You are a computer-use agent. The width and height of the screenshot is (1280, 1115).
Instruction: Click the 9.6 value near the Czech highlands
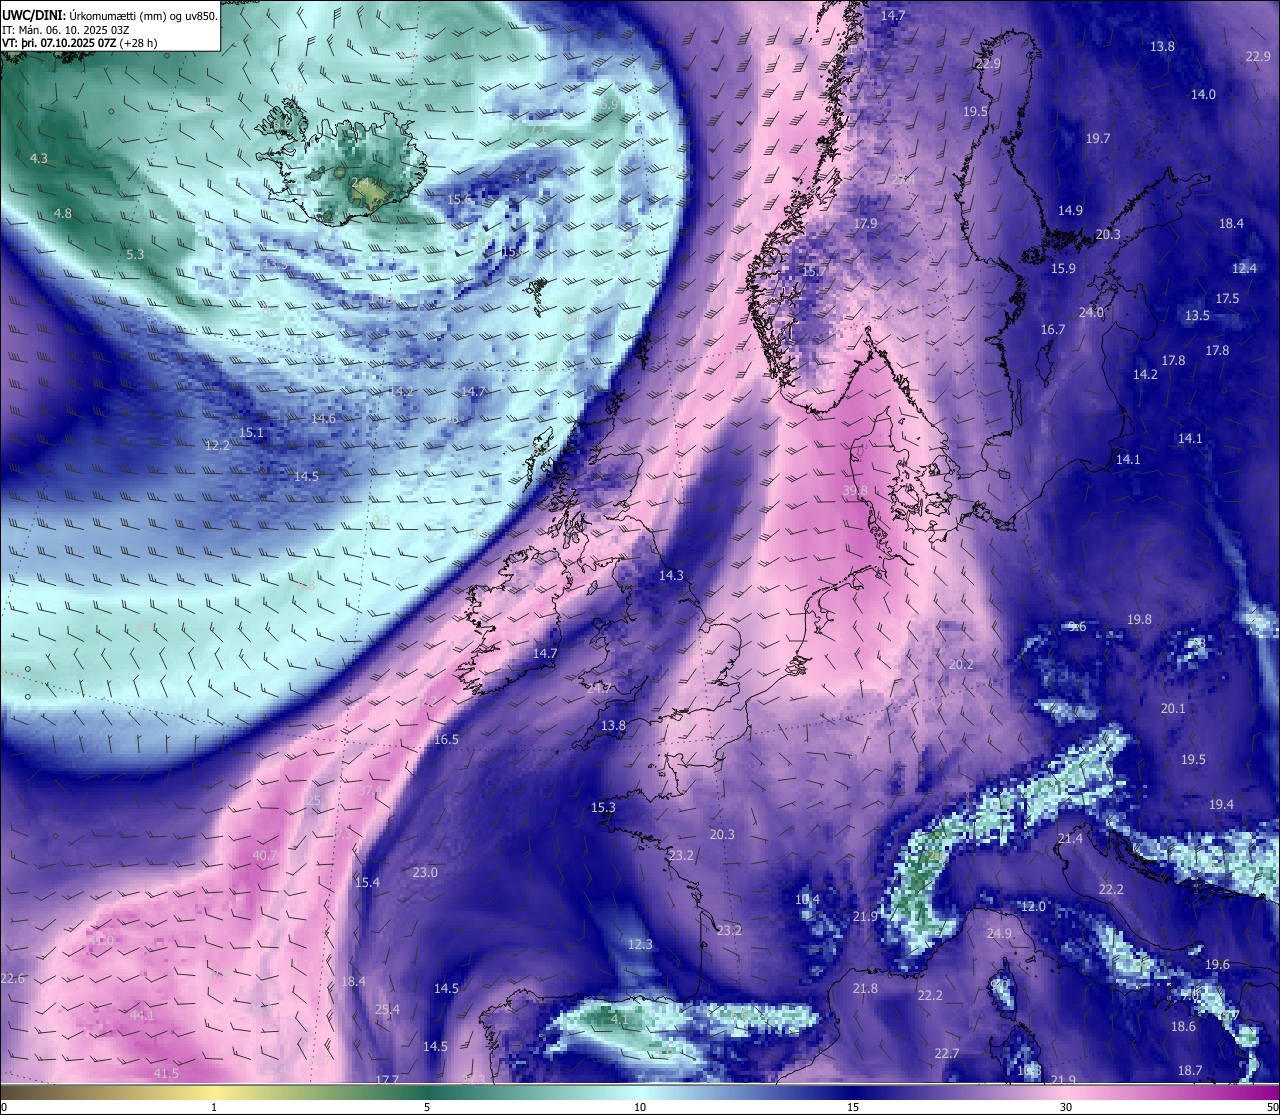click(x=1077, y=626)
